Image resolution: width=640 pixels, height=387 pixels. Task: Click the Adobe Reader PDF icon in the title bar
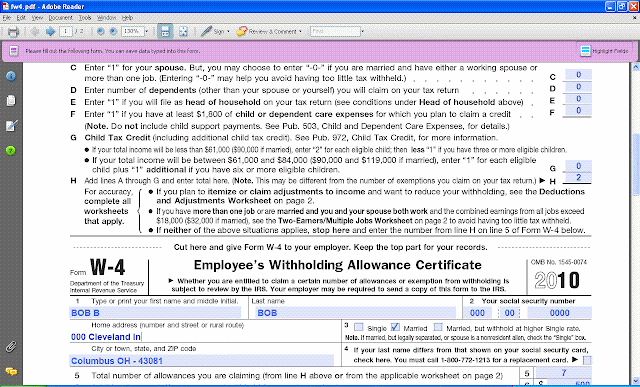pos(6,6)
